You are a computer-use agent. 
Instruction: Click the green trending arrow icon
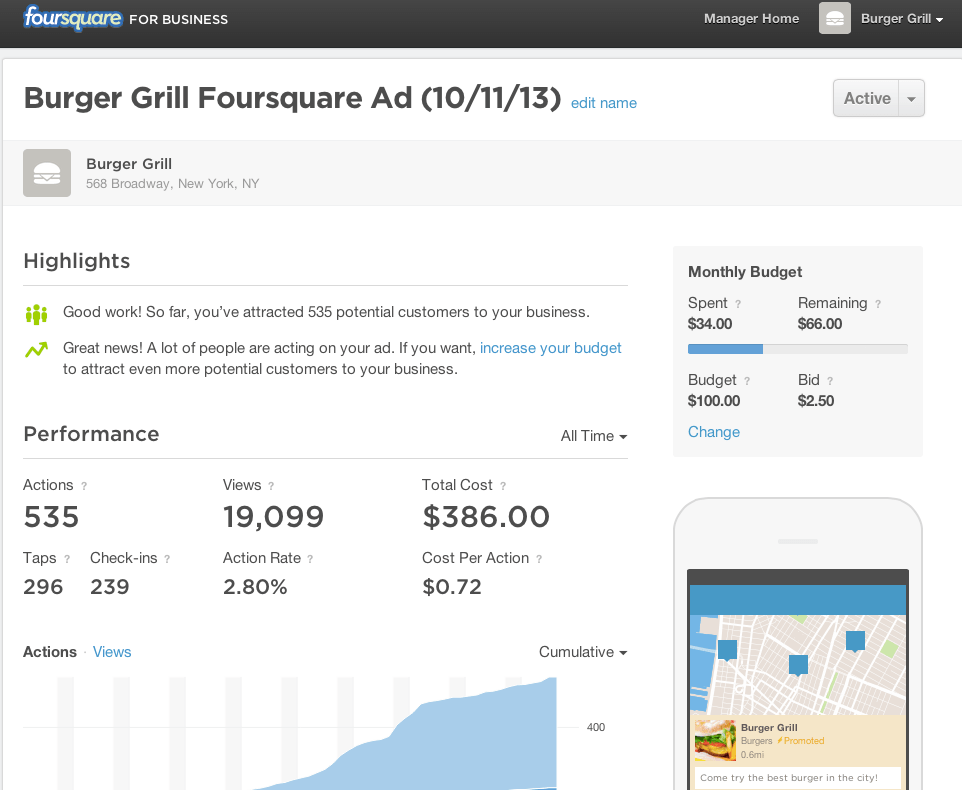tap(36, 350)
